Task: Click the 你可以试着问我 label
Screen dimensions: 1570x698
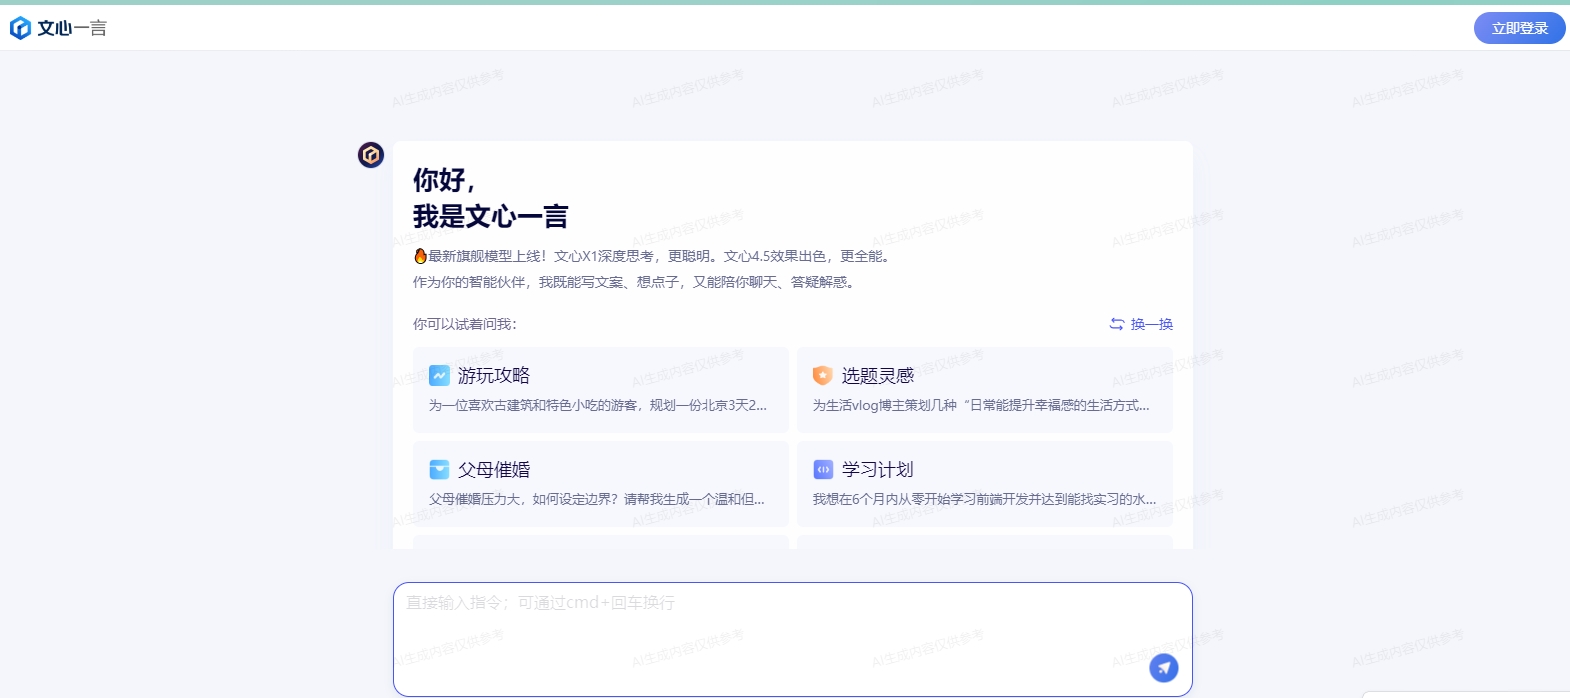Action: point(465,324)
